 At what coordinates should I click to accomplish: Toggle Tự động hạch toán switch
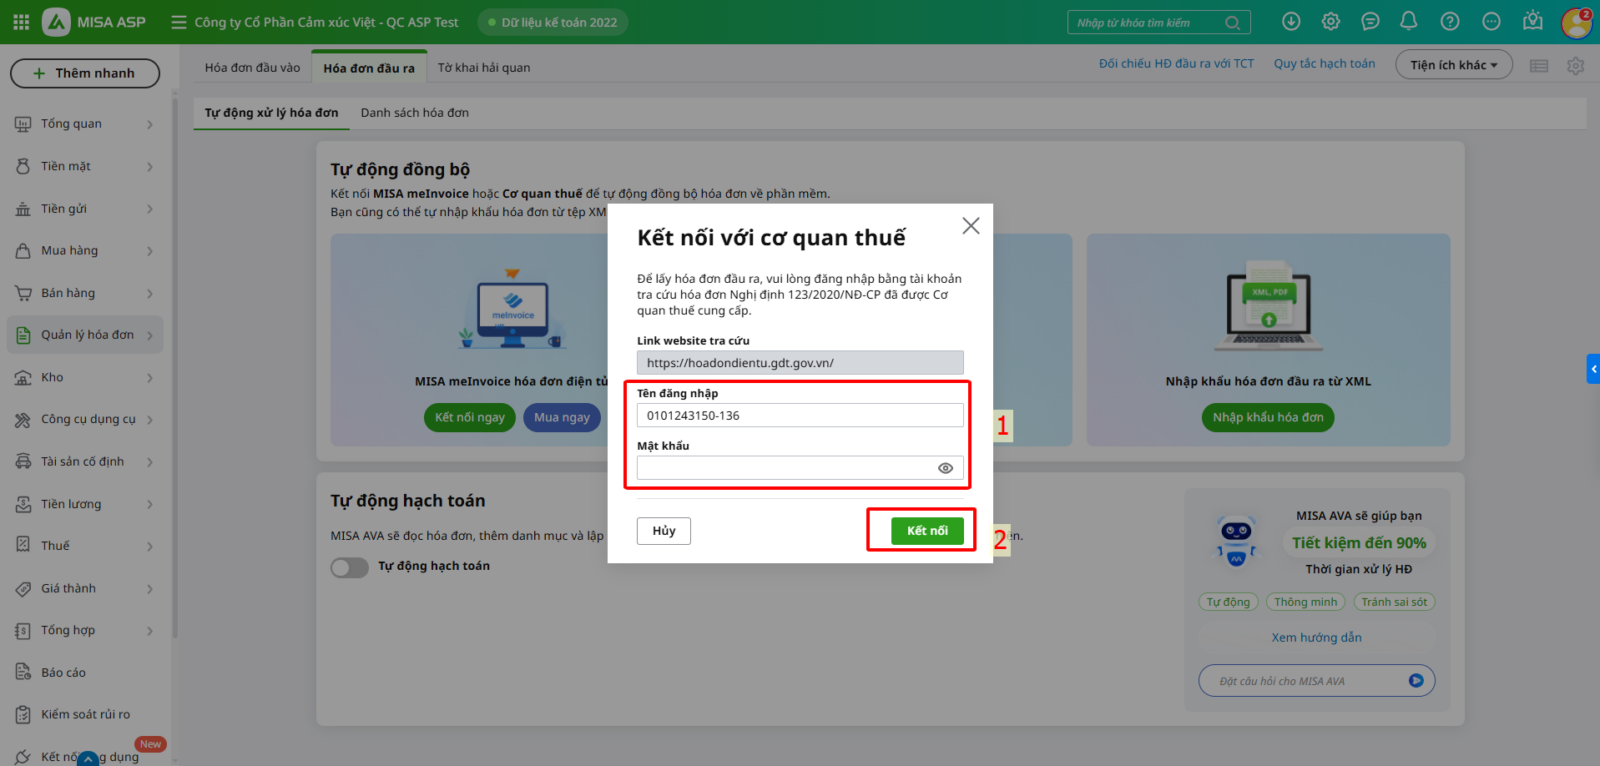350,567
